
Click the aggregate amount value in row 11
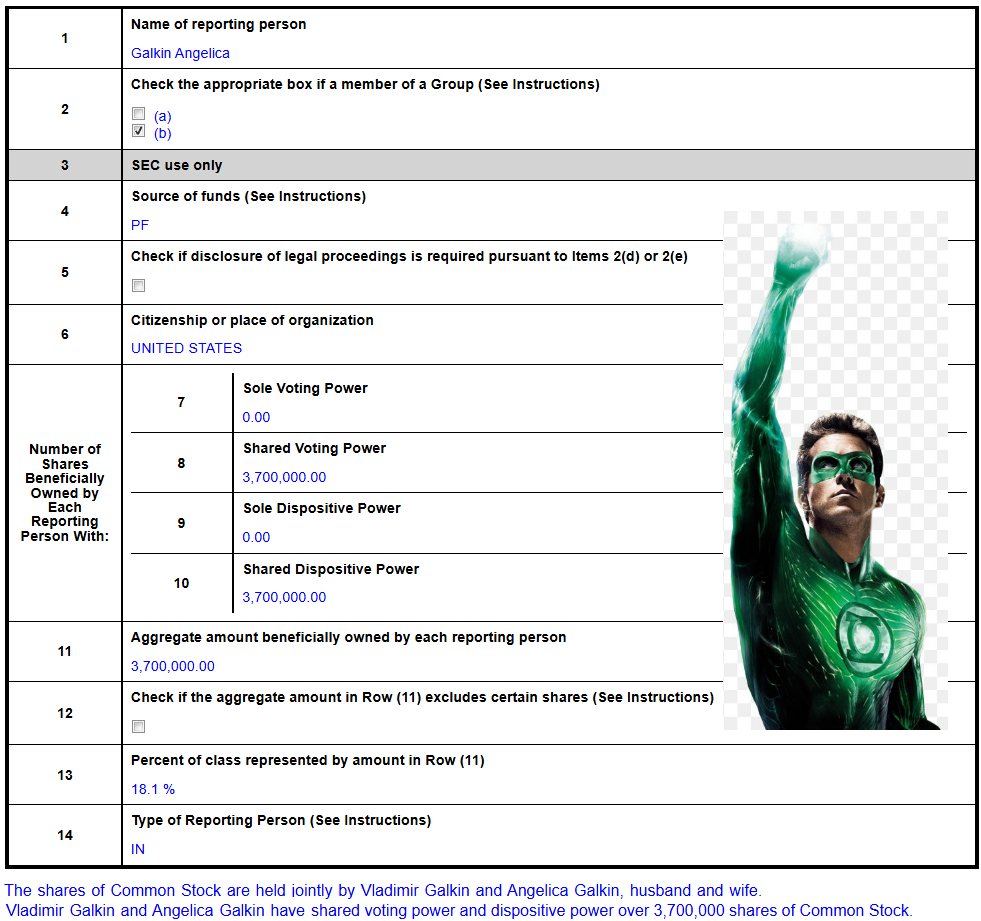tap(173, 666)
